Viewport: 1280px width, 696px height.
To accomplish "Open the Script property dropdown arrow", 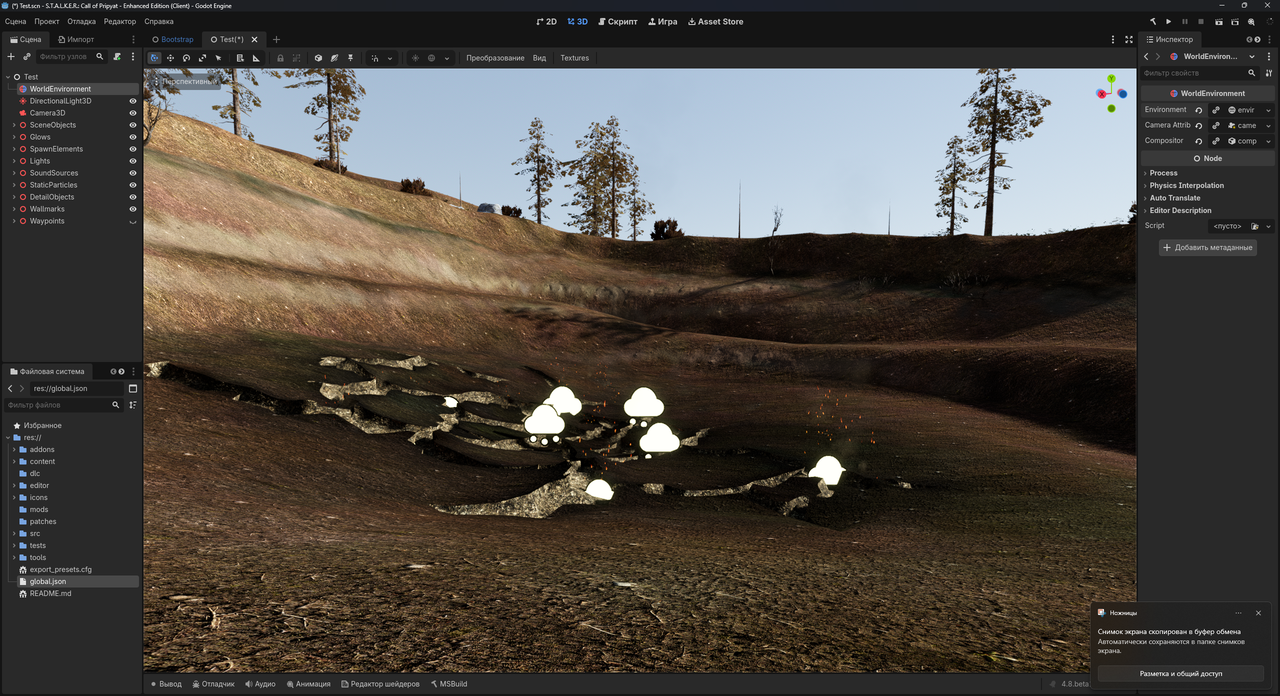I will tap(1269, 226).
